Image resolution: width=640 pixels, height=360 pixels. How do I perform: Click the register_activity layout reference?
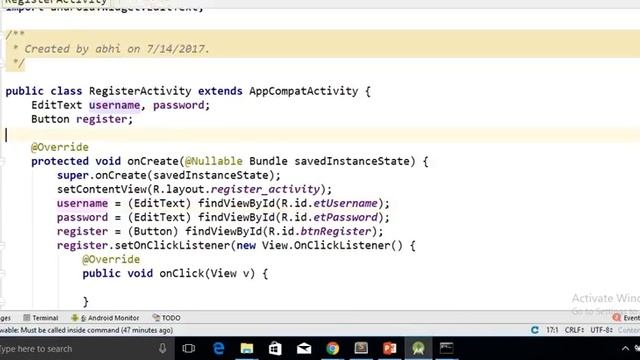(x=265, y=189)
